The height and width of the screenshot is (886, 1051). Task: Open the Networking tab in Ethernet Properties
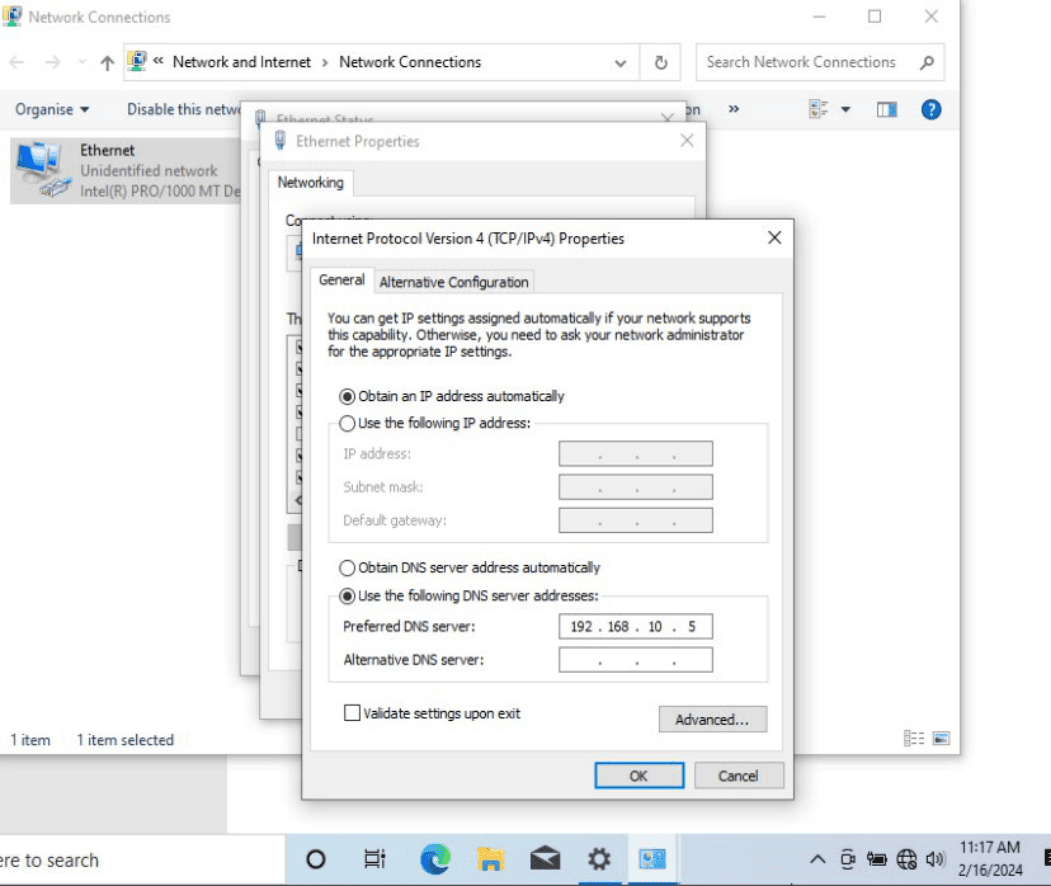pos(310,182)
